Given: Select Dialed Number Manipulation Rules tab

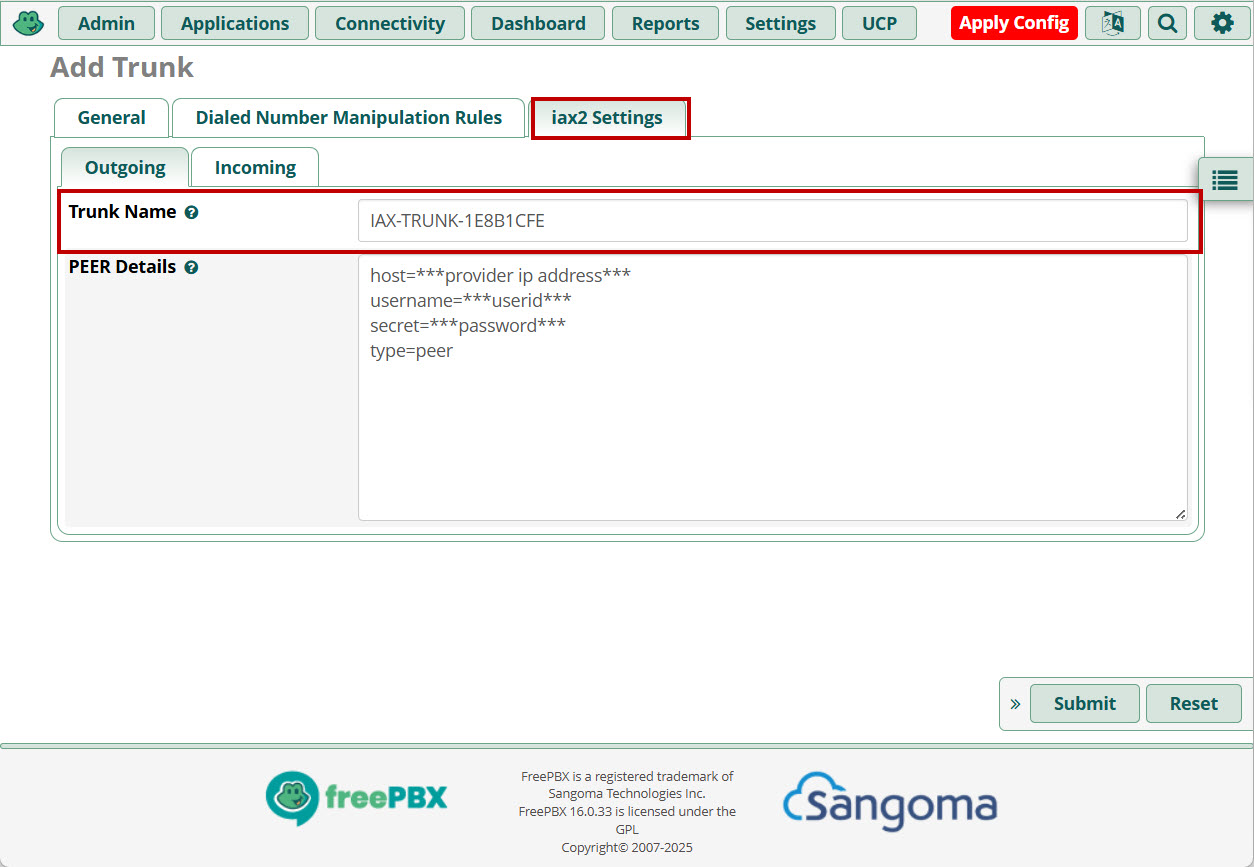Looking at the screenshot, I should click(x=348, y=118).
